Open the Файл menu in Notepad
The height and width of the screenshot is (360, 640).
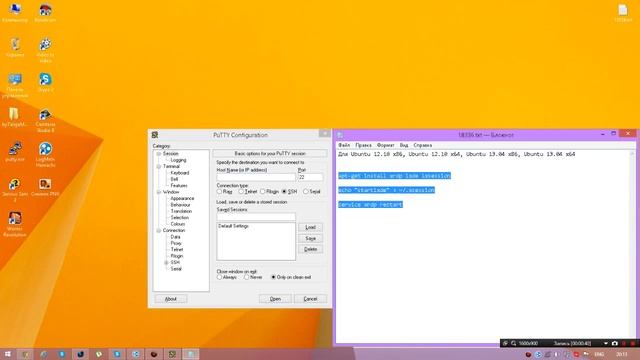[x=344, y=145]
